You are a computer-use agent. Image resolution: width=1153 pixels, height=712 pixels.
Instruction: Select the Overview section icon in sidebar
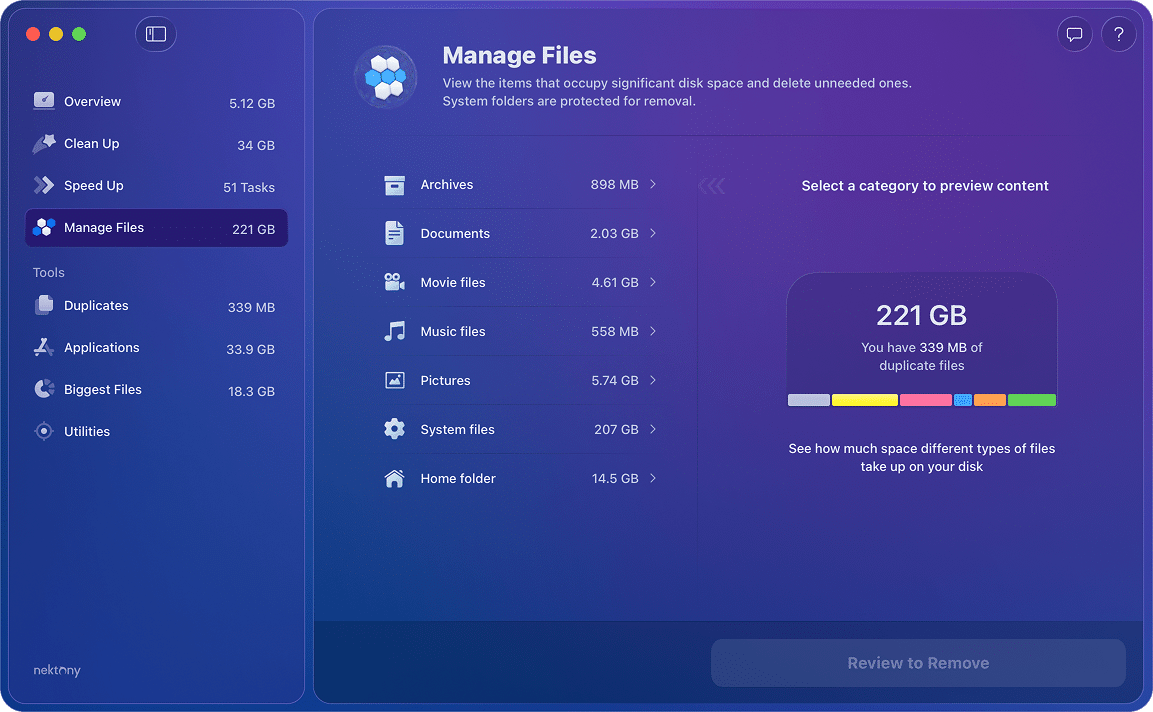pos(44,101)
